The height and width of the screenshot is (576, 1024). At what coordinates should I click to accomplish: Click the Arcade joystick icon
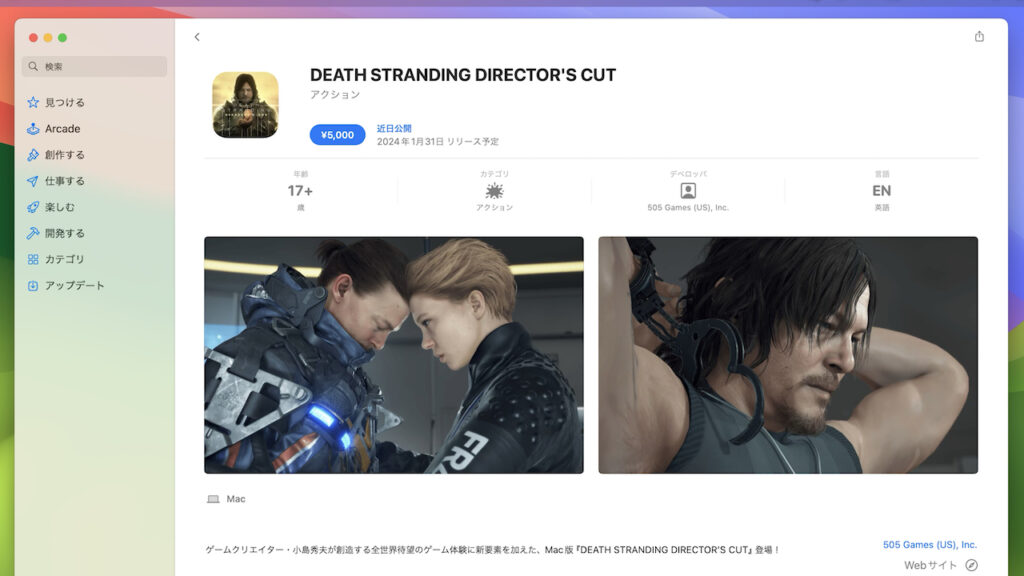pyautogui.click(x=33, y=129)
